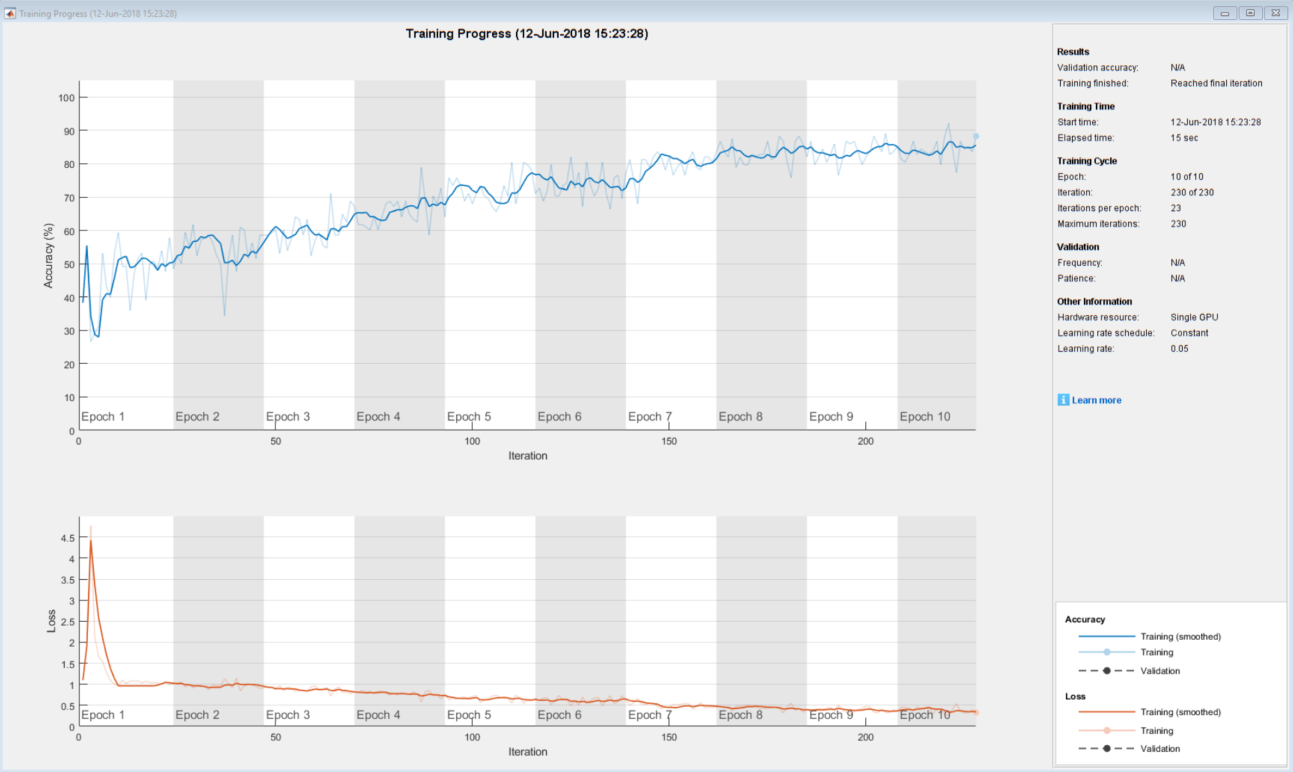Click the Iteration value 230 of 230

tap(1192, 192)
